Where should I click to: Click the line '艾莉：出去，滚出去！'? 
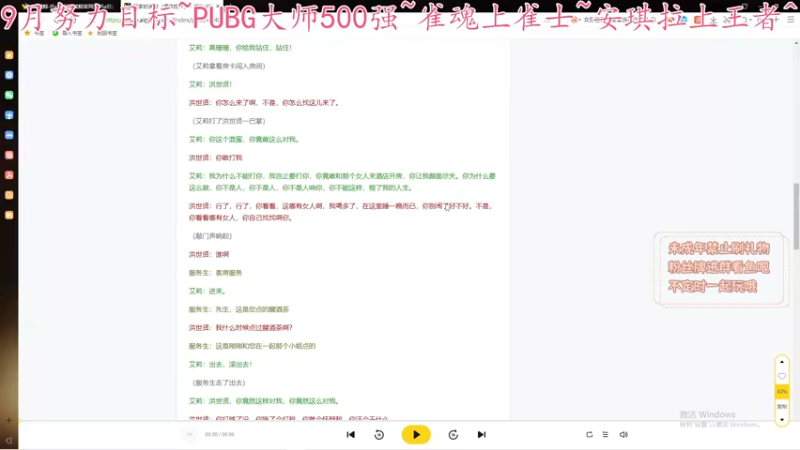click(x=220, y=364)
